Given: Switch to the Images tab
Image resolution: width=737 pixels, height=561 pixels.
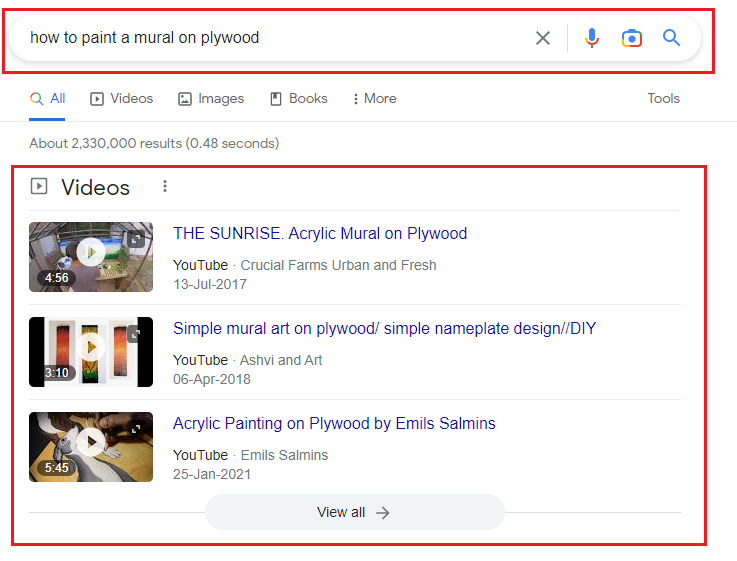Looking at the screenshot, I should 211,99.
